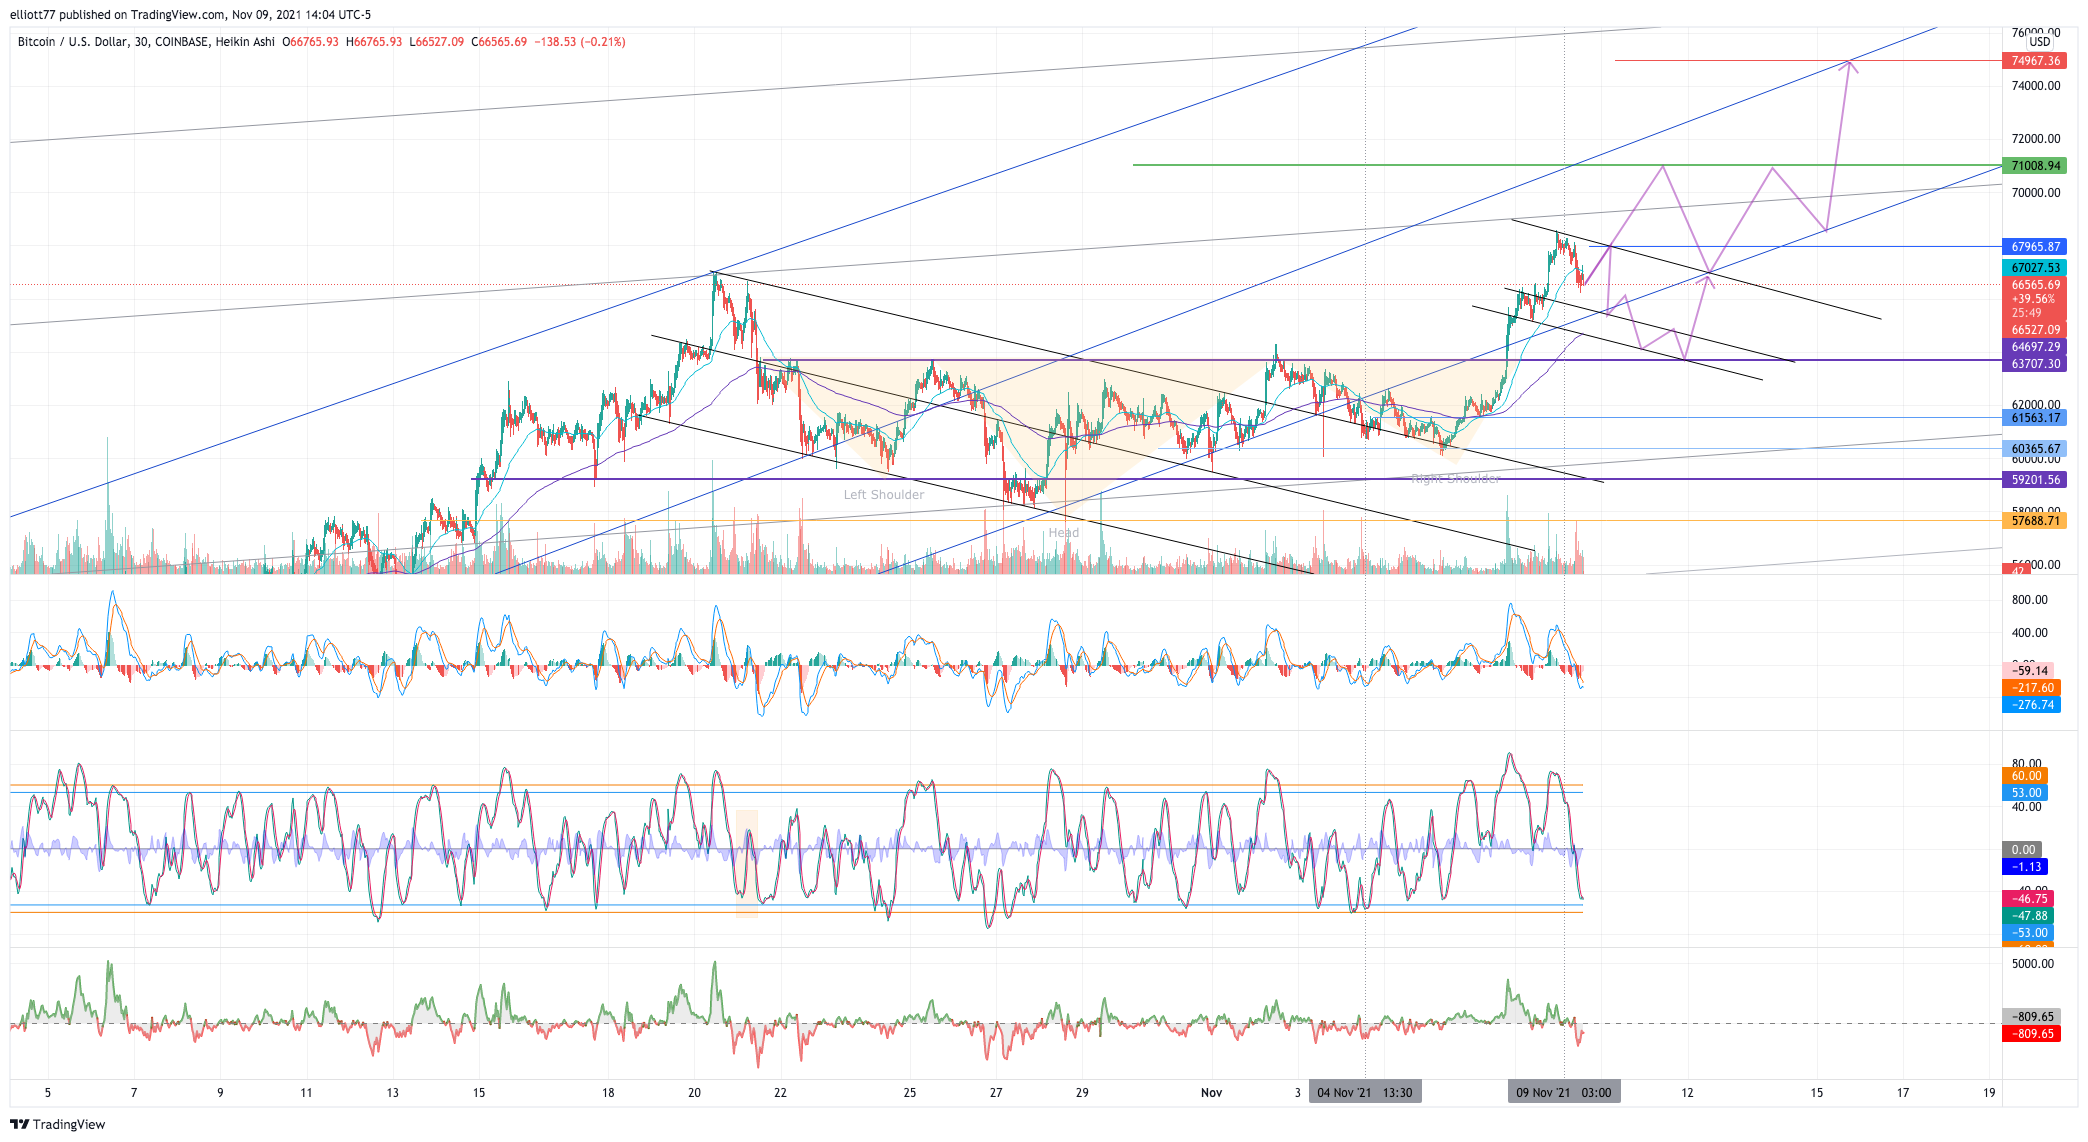Click the 70000.00 axis price tick
Screen dimensions: 2088x1142
coord(2036,193)
